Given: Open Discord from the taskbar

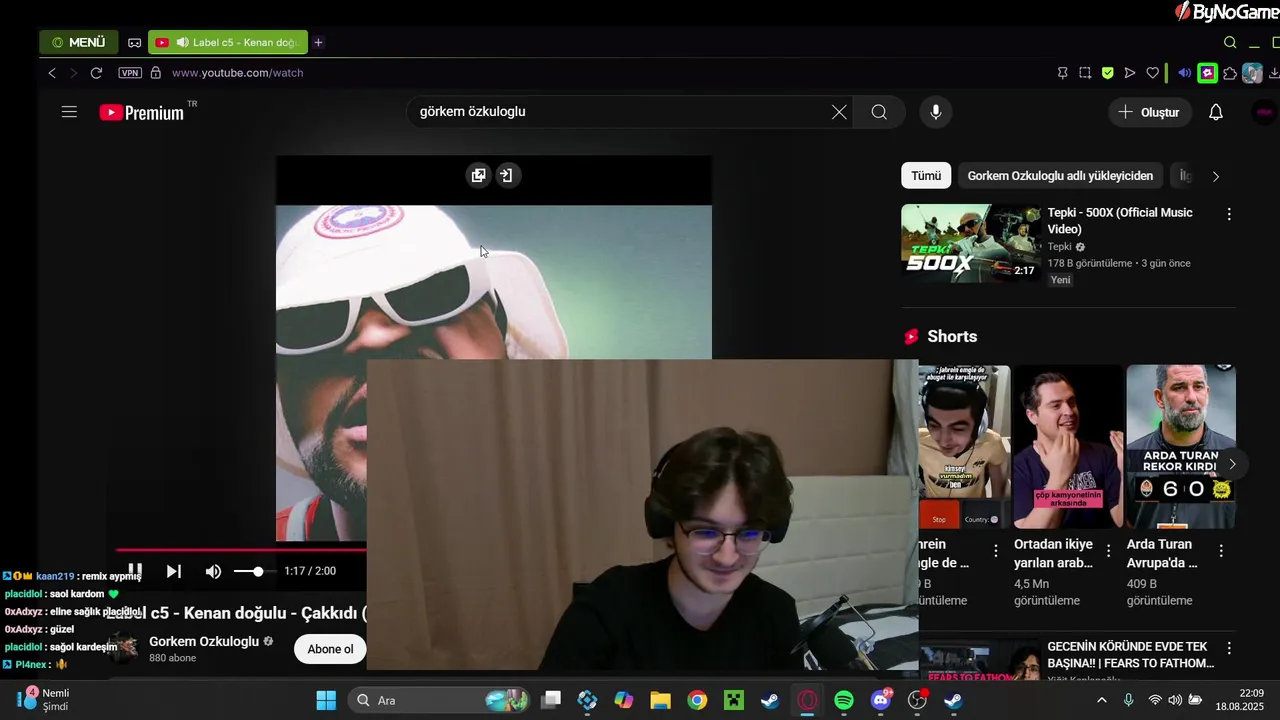Looking at the screenshot, I should [x=881, y=700].
